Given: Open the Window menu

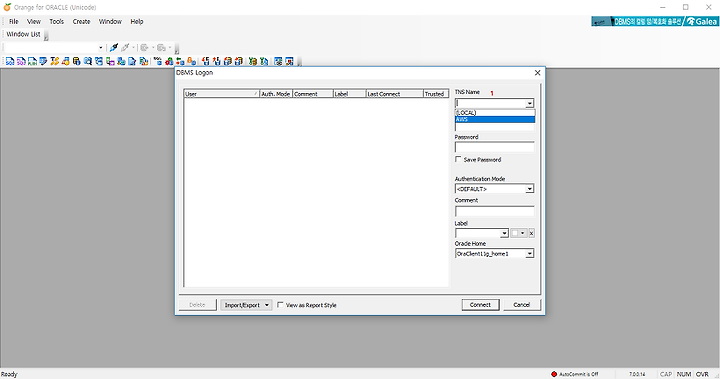Looking at the screenshot, I should pyautogui.click(x=110, y=21).
